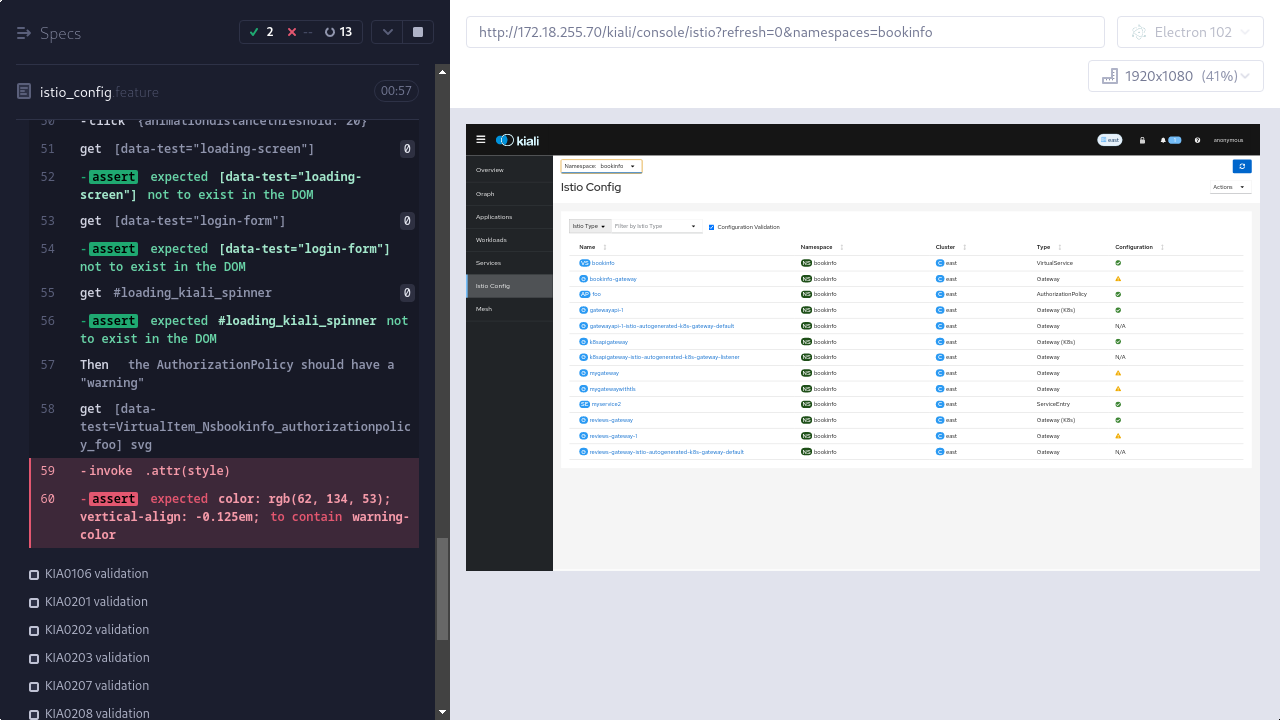Viewport: 1280px width, 720px height.
Task: Stop the test run with the square button
Action: point(418,32)
